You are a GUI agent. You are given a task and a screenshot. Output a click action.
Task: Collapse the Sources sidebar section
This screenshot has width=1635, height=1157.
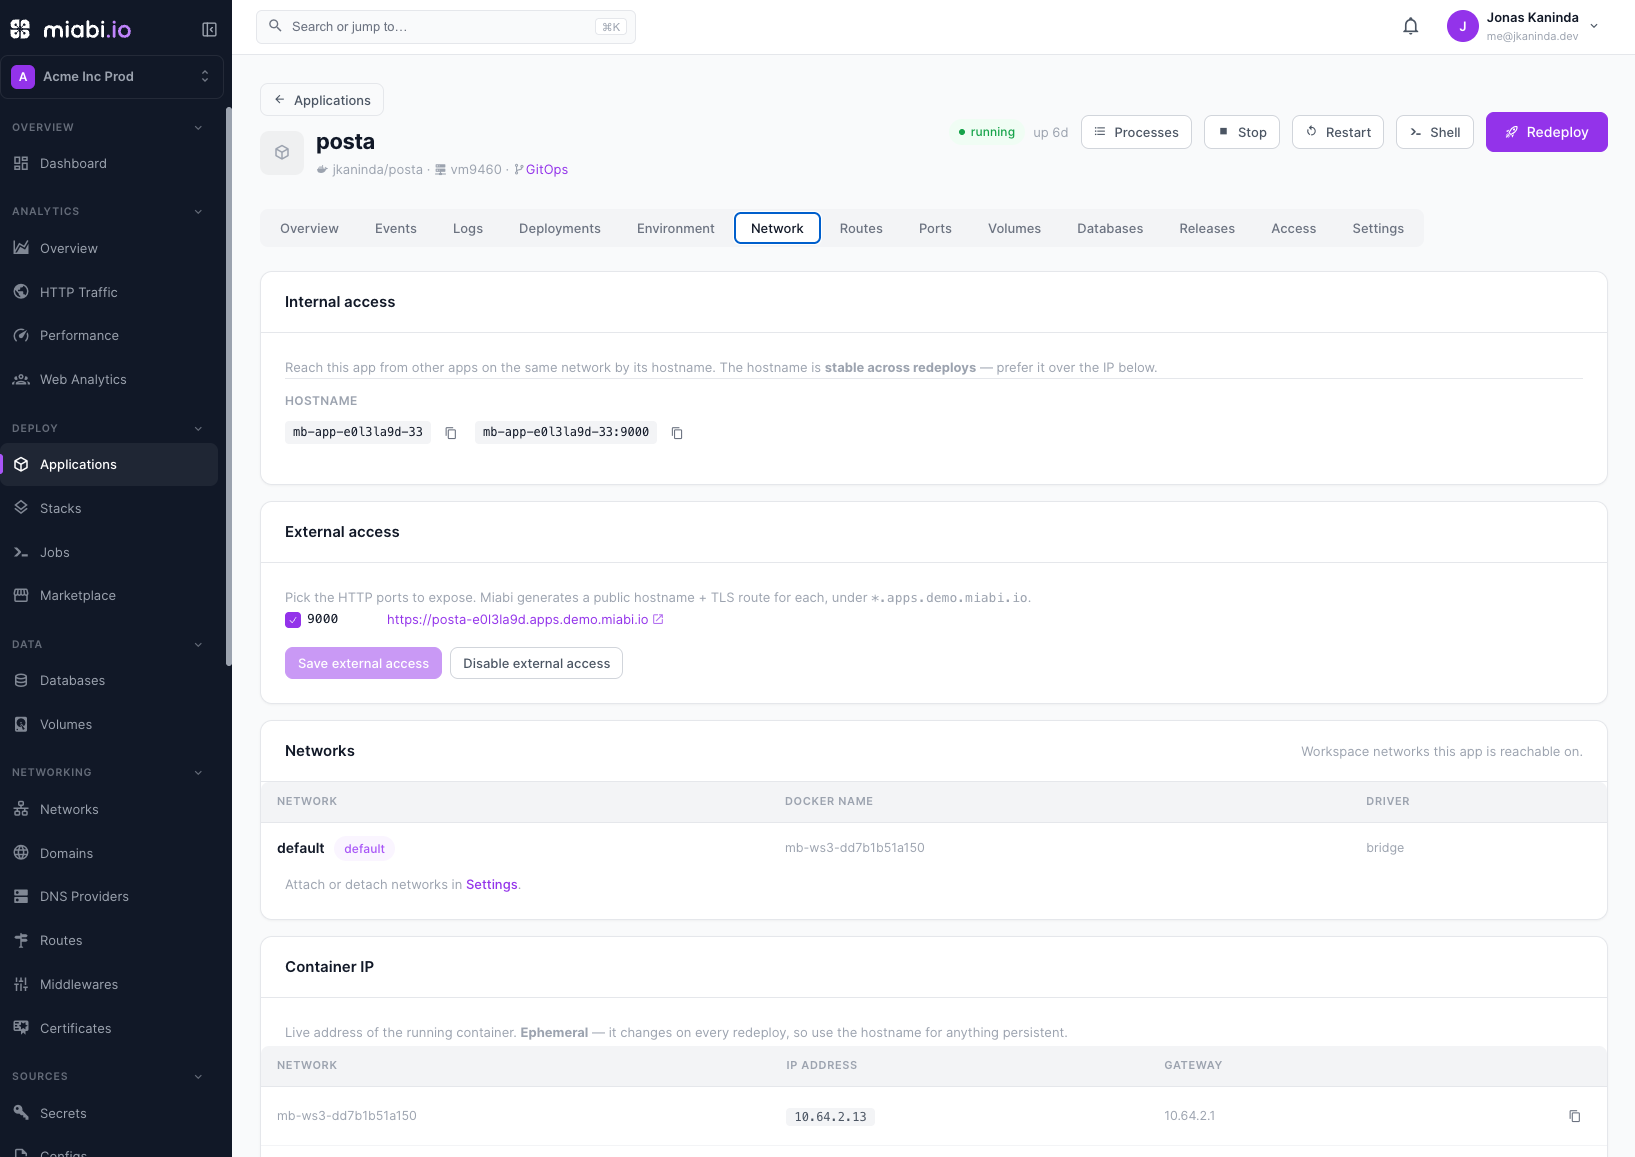click(198, 1077)
